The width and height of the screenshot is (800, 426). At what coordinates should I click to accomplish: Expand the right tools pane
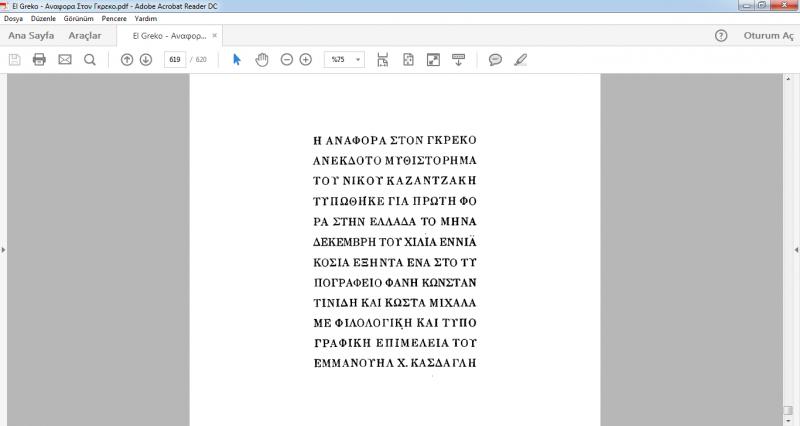click(x=796, y=249)
